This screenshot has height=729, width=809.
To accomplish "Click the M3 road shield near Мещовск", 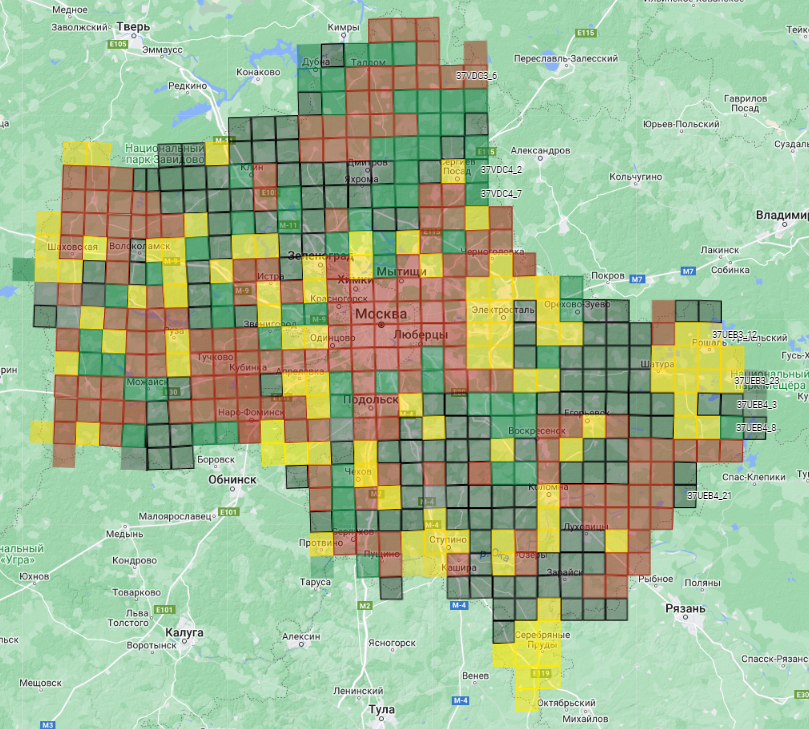I will point(47,723).
